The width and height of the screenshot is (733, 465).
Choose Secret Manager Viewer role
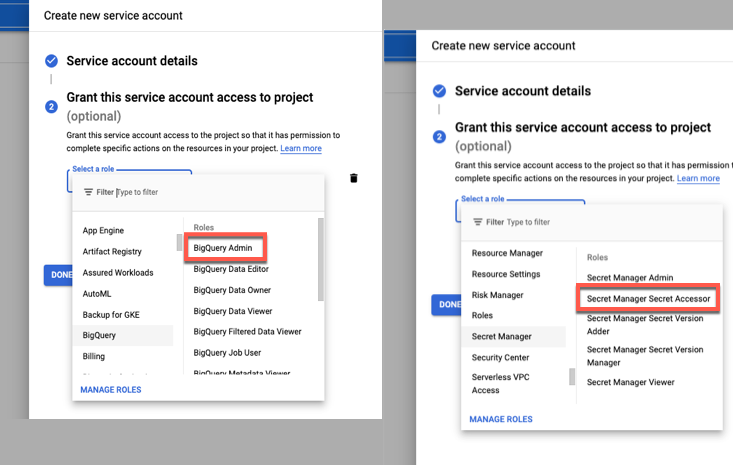[631, 382]
